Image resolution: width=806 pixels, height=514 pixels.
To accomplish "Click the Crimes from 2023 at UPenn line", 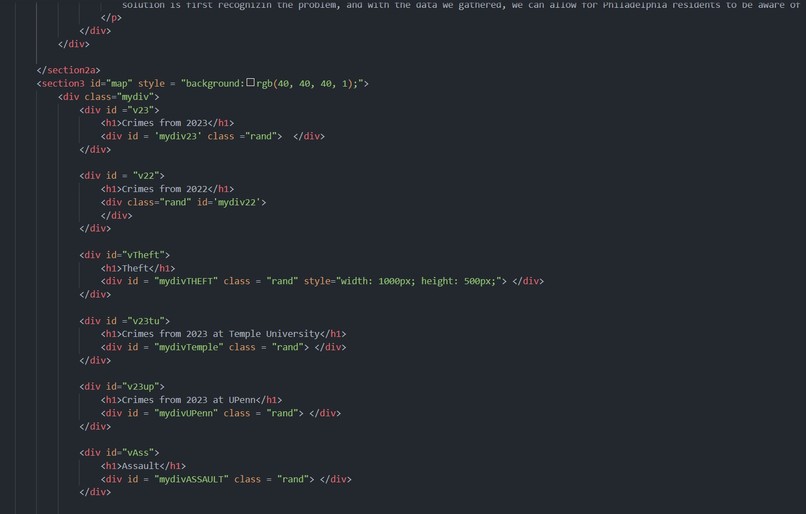I will (x=191, y=400).
